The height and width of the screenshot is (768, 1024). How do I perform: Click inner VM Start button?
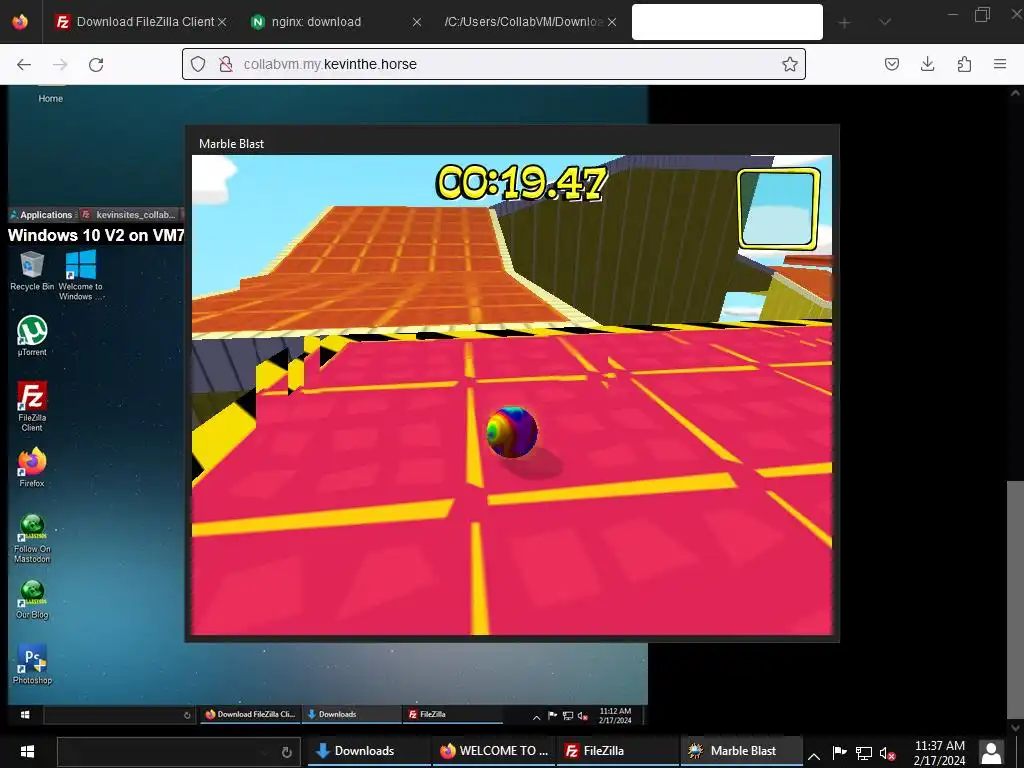pyautogui.click(x=25, y=714)
